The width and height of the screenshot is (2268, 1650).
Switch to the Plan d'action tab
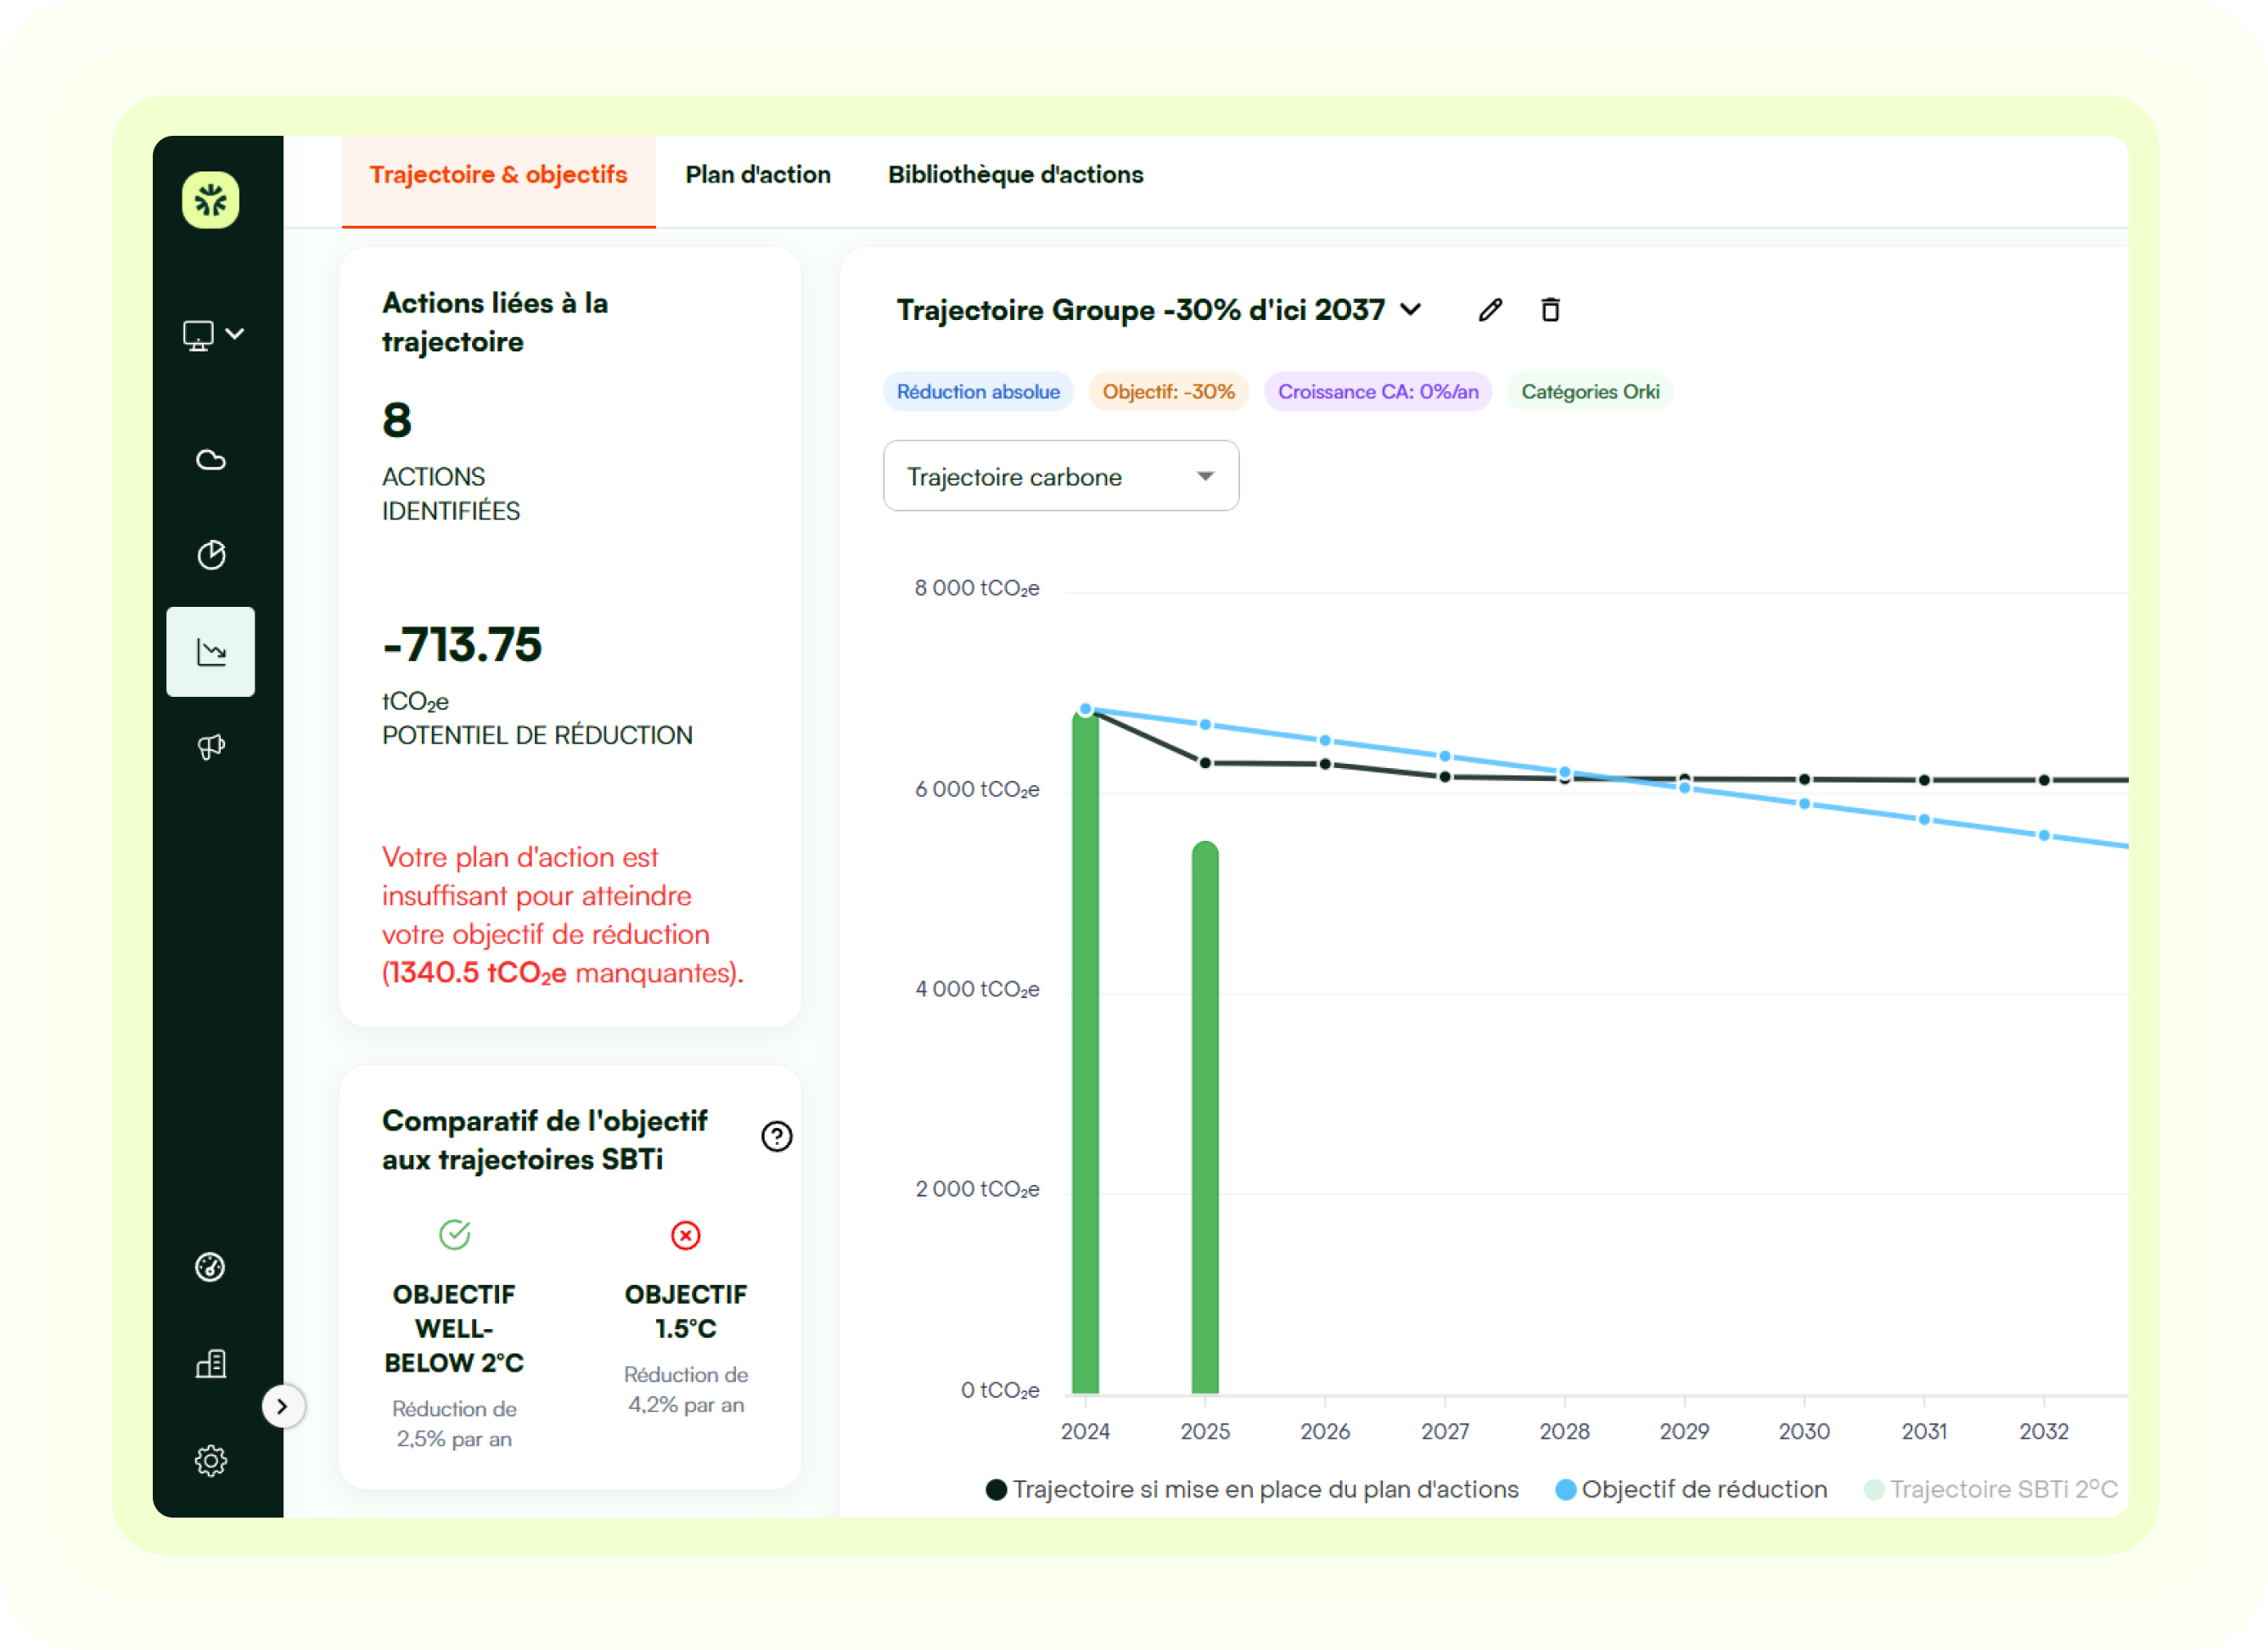click(x=757, y=174)
